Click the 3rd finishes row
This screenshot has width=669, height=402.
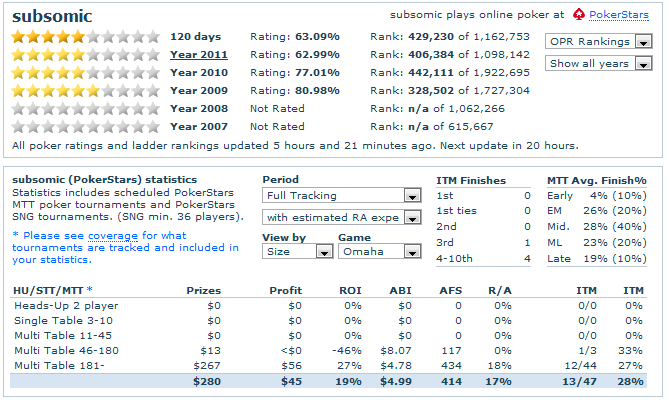pos(483,242)
